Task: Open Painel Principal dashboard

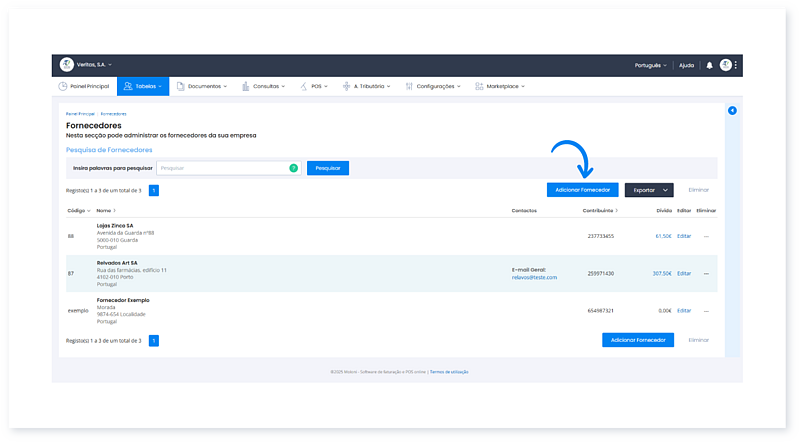Action: [x=84, y=87]
